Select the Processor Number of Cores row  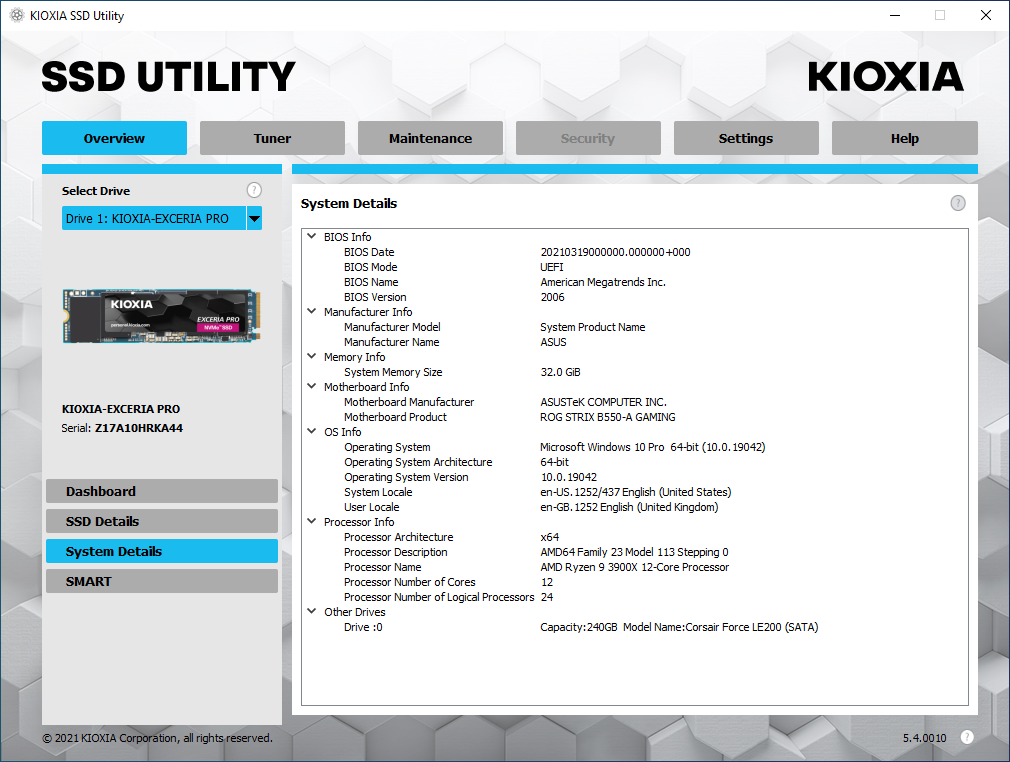click(x=634, y=582)
